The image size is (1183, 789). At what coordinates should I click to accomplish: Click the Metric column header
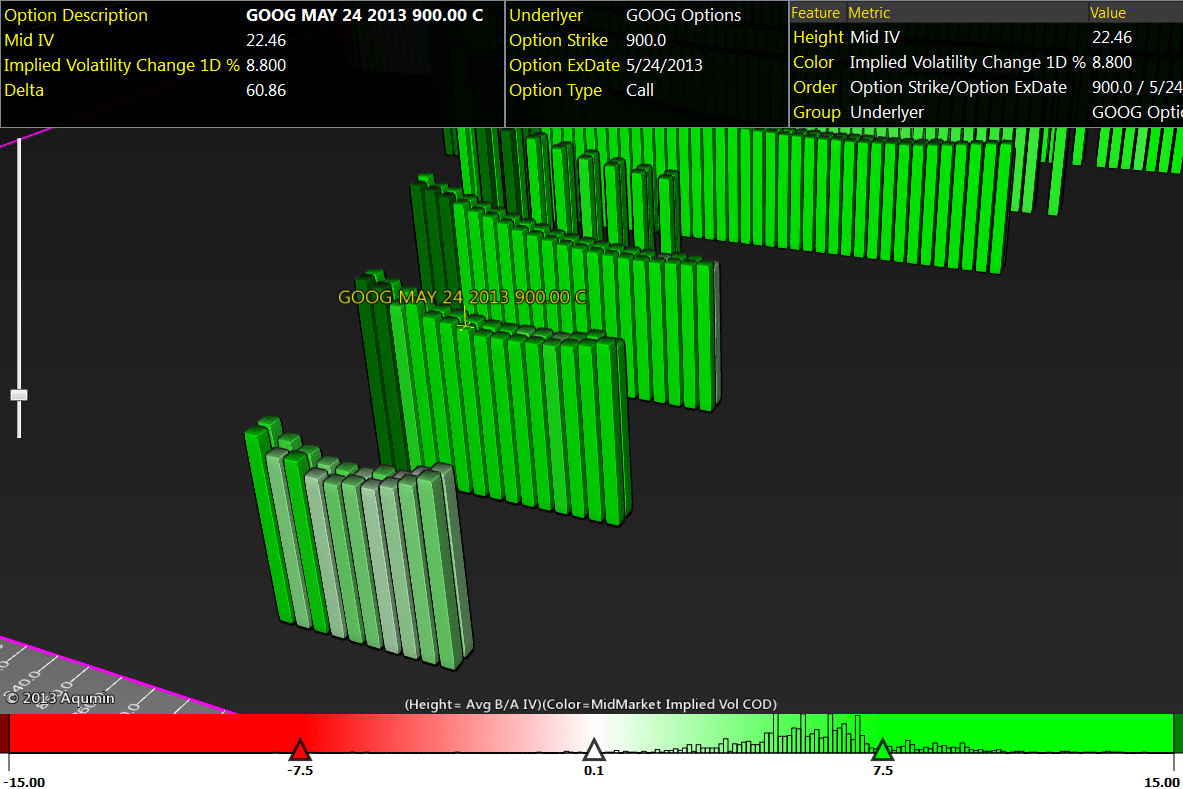click(869, 13)
